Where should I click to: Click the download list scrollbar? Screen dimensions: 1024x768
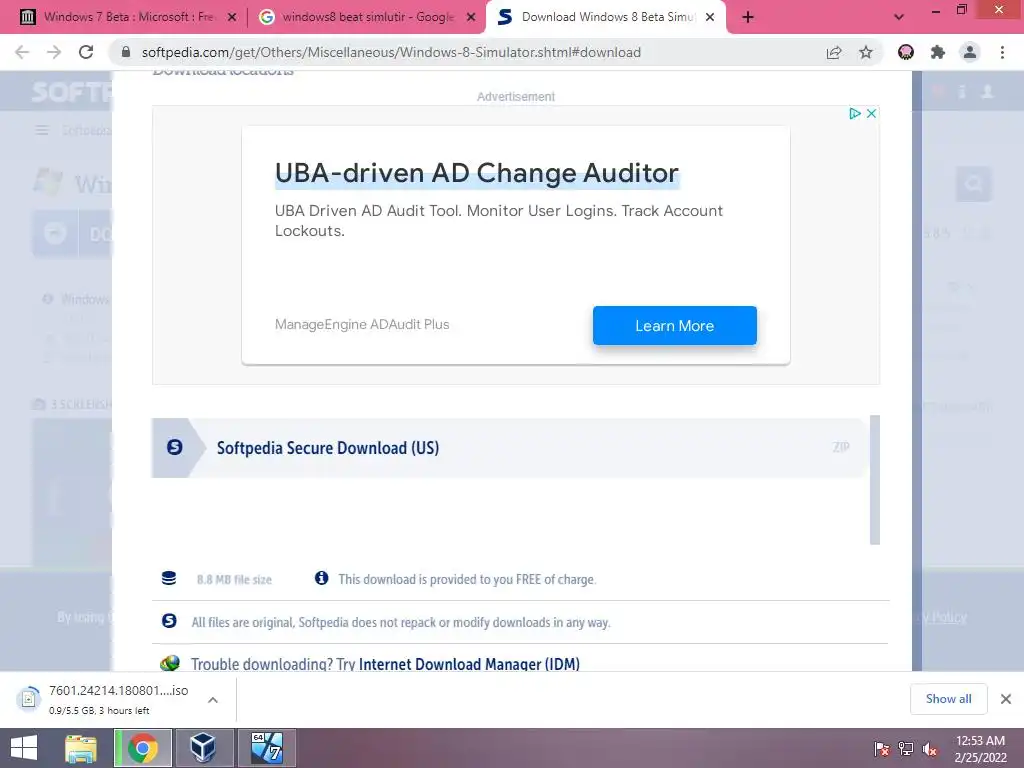click(875, 480)
